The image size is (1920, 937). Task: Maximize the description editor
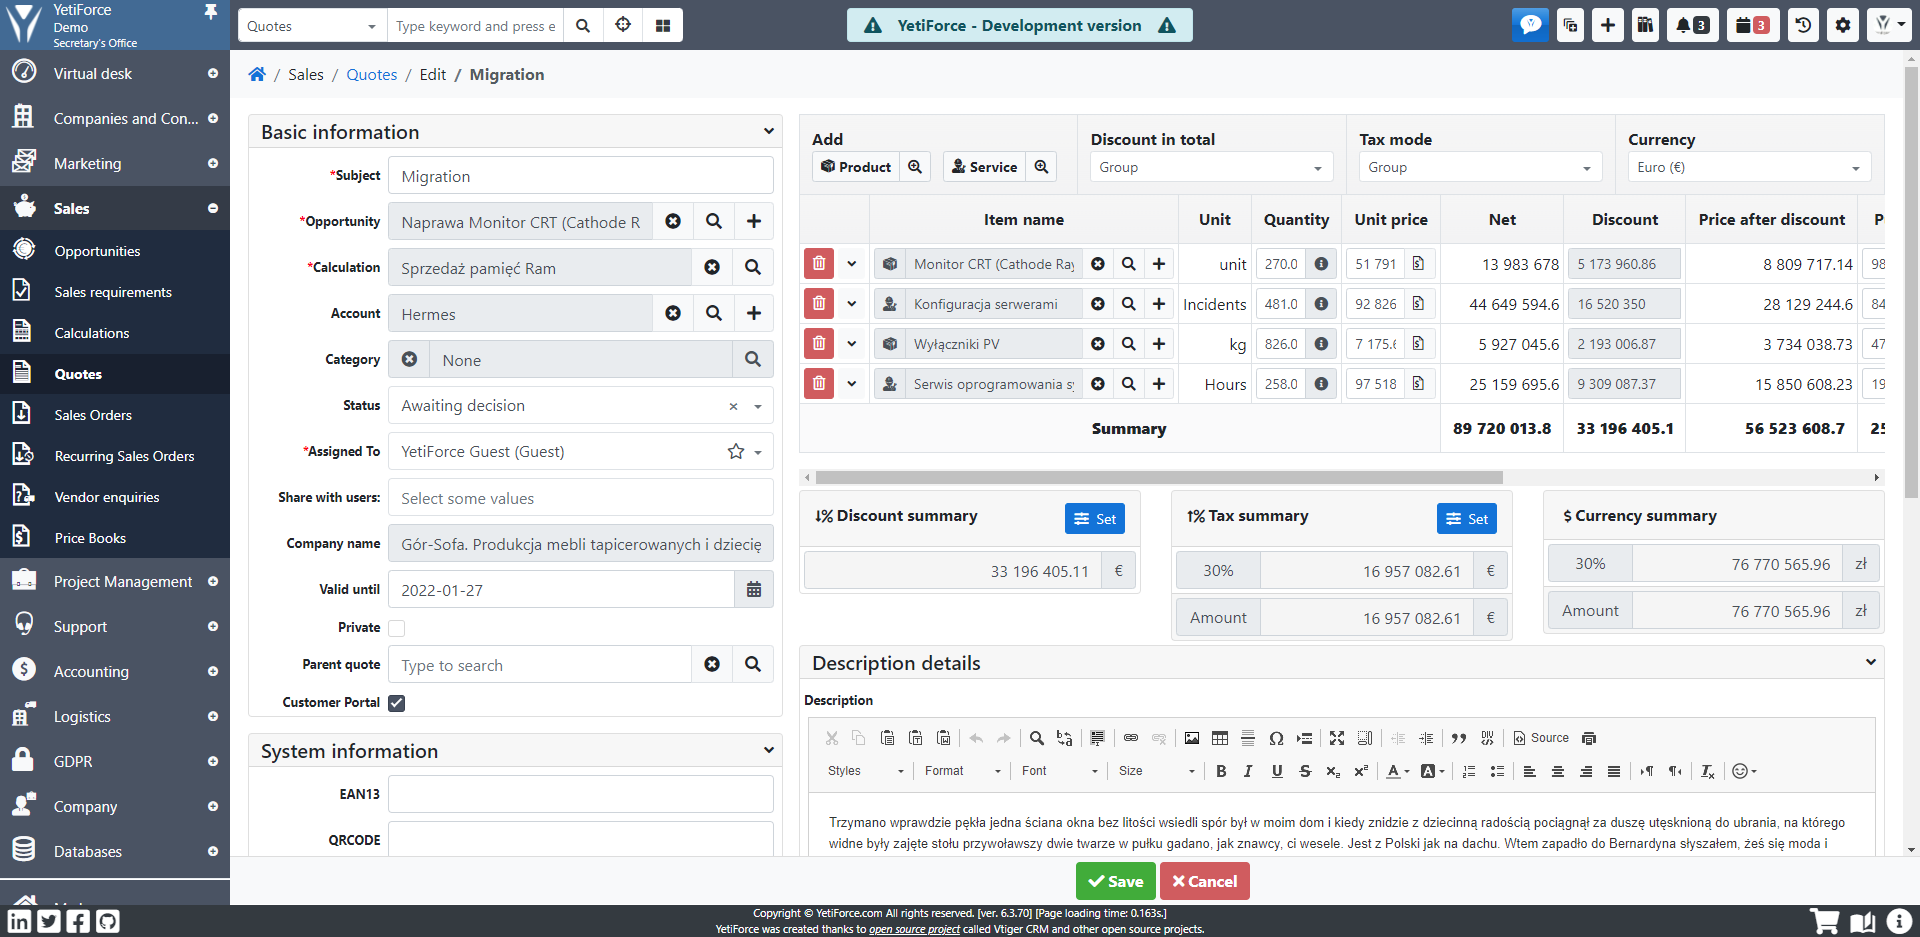1337,738
